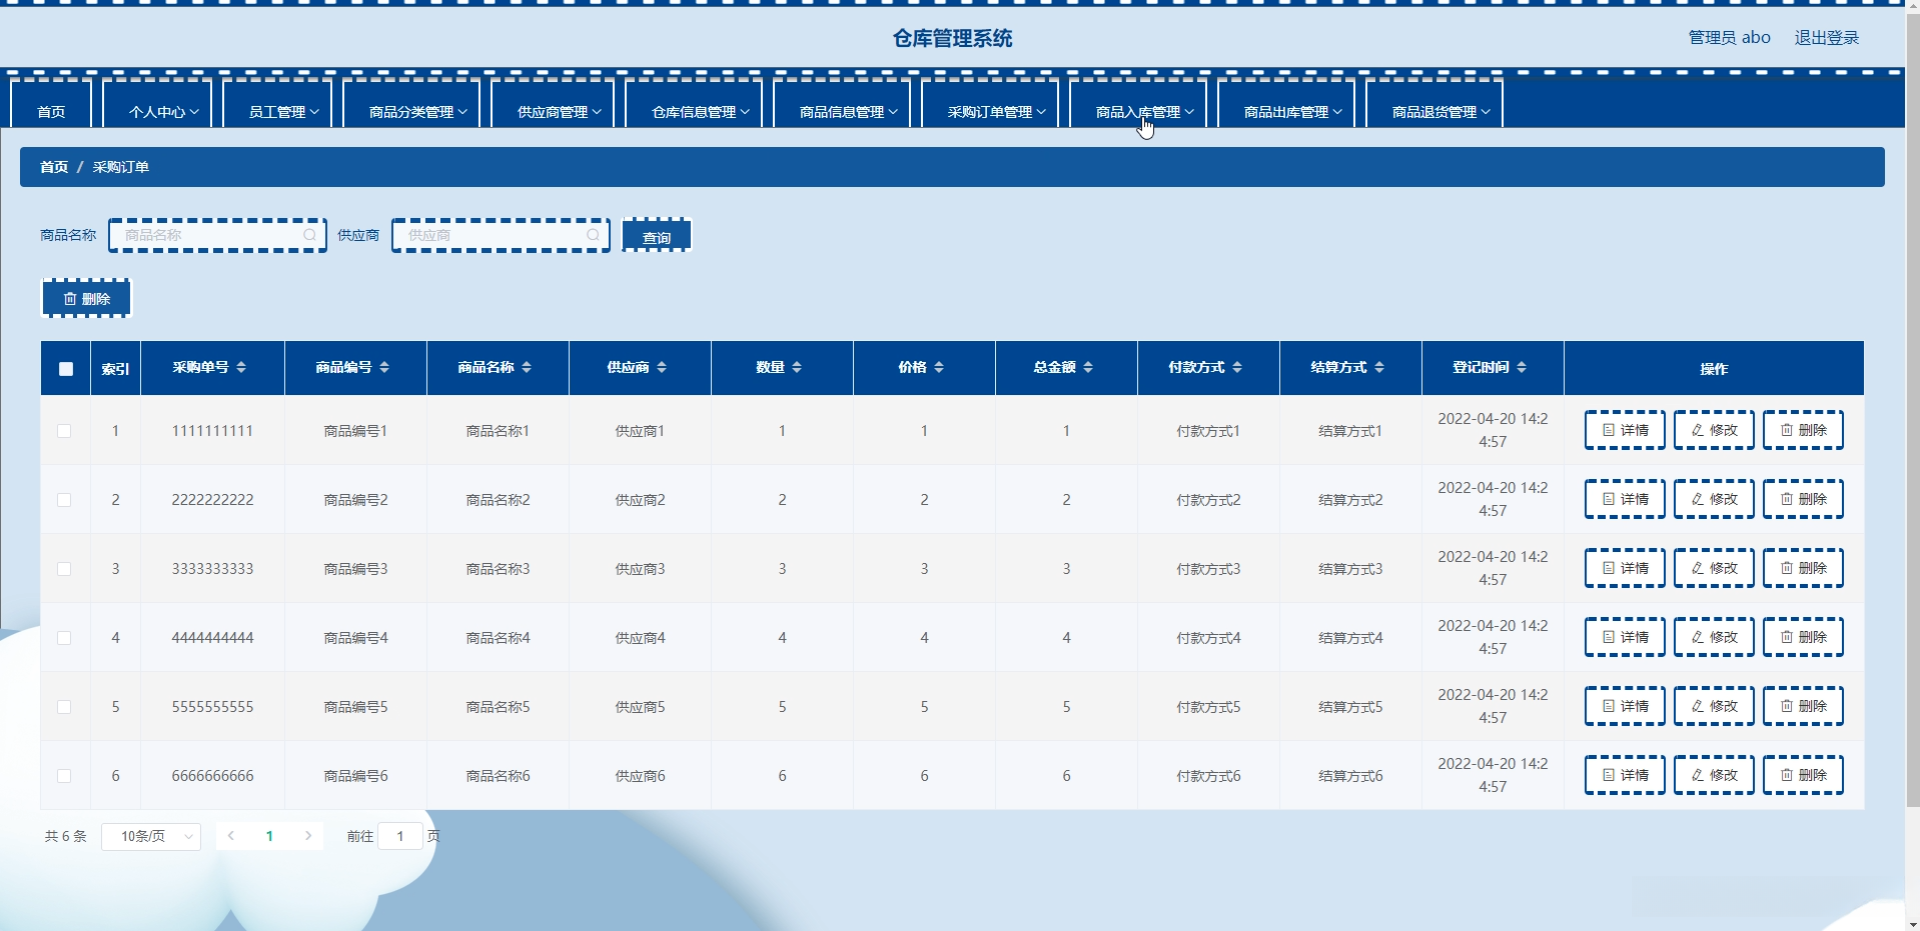
Task: Click 删除 for order 2222222222
Action: click(1803, 499)
